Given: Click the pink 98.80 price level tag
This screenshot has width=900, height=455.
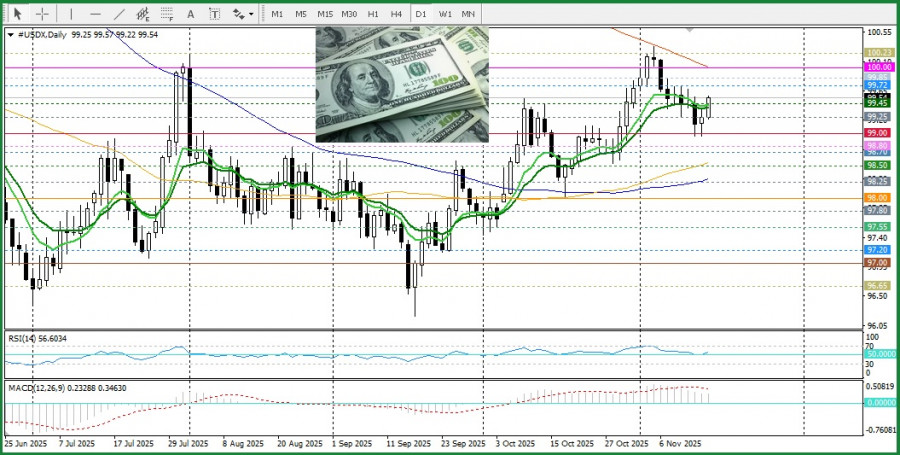Looking at the screenshot, I should coord(878,146).
